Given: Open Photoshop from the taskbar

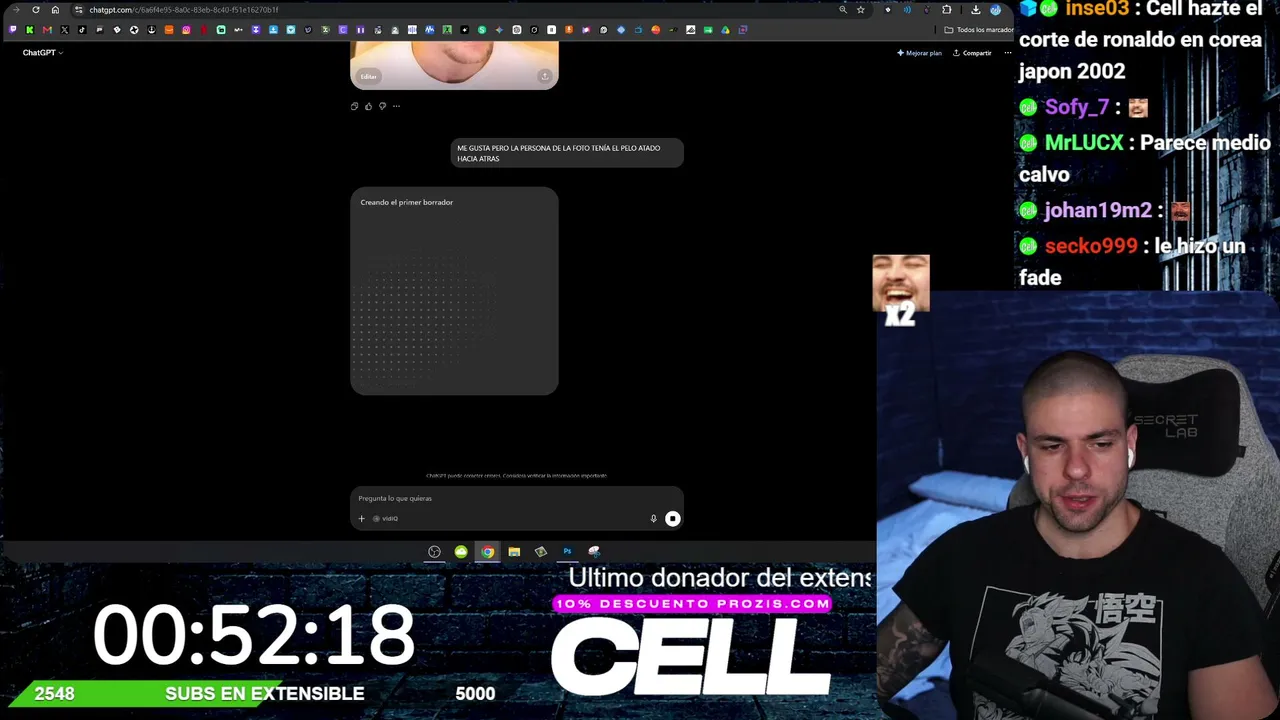Looking at the screenshot, I should coord(567,551).
